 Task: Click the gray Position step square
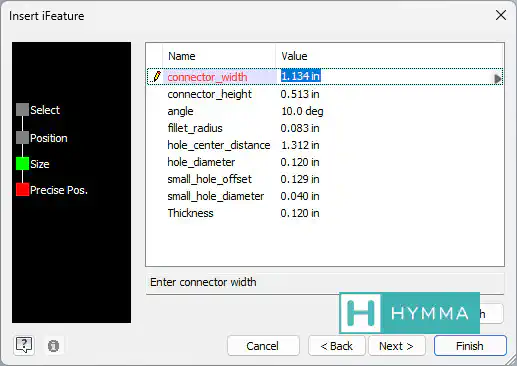22,138
